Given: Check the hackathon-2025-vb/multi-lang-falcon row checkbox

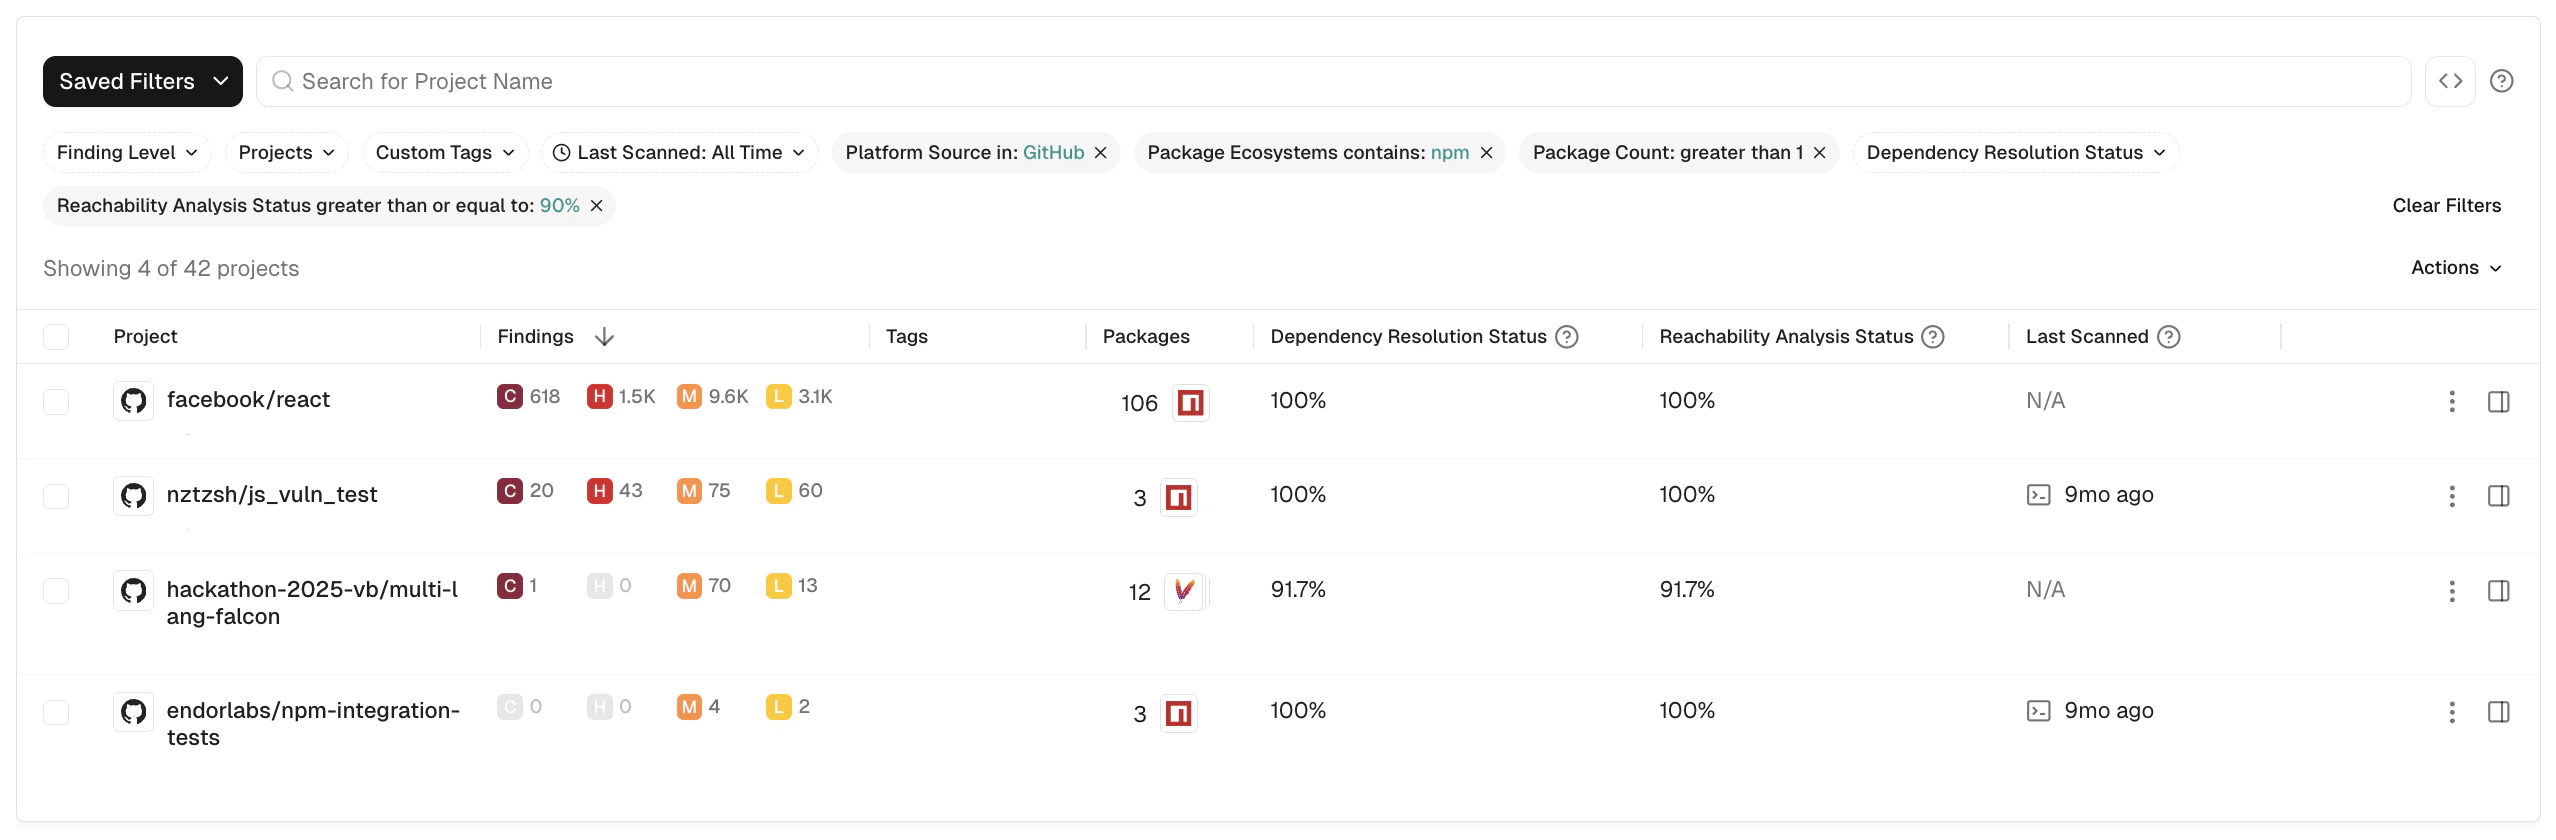Looking at the screenshot, I should [x=56, y=591].
